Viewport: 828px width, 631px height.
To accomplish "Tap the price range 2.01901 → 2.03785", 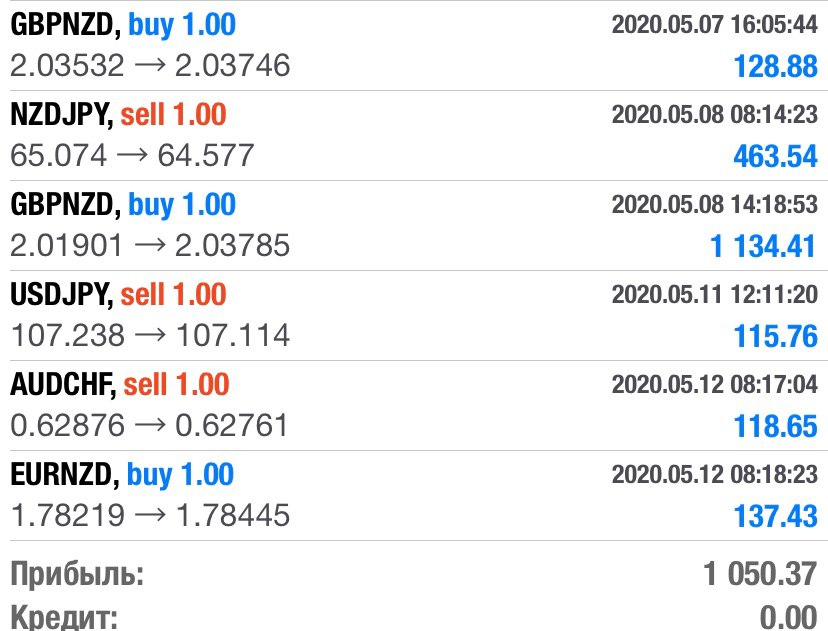I will tap(150, 246).
